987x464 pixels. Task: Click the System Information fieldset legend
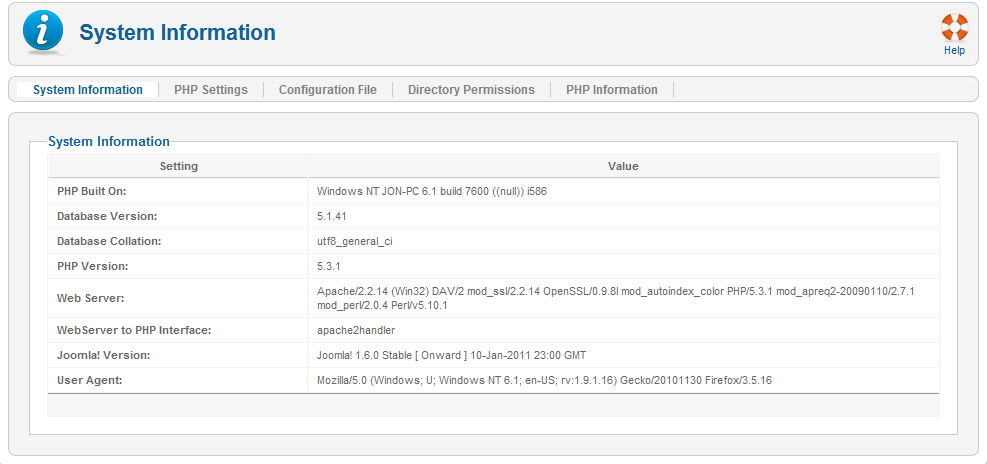pyautogui.click(x=109, y=142)
